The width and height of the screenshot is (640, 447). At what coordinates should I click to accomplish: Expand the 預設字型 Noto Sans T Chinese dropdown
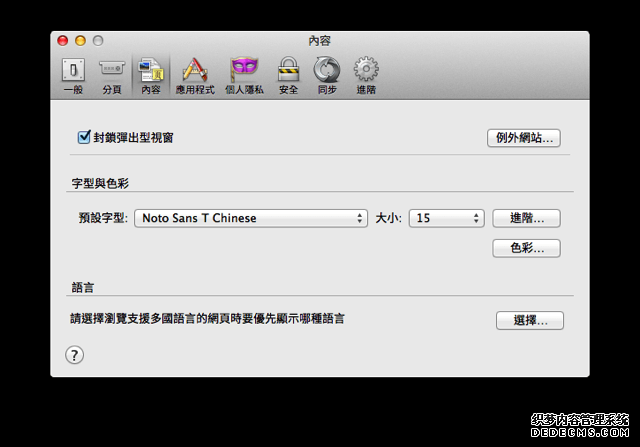pos(251,218)
